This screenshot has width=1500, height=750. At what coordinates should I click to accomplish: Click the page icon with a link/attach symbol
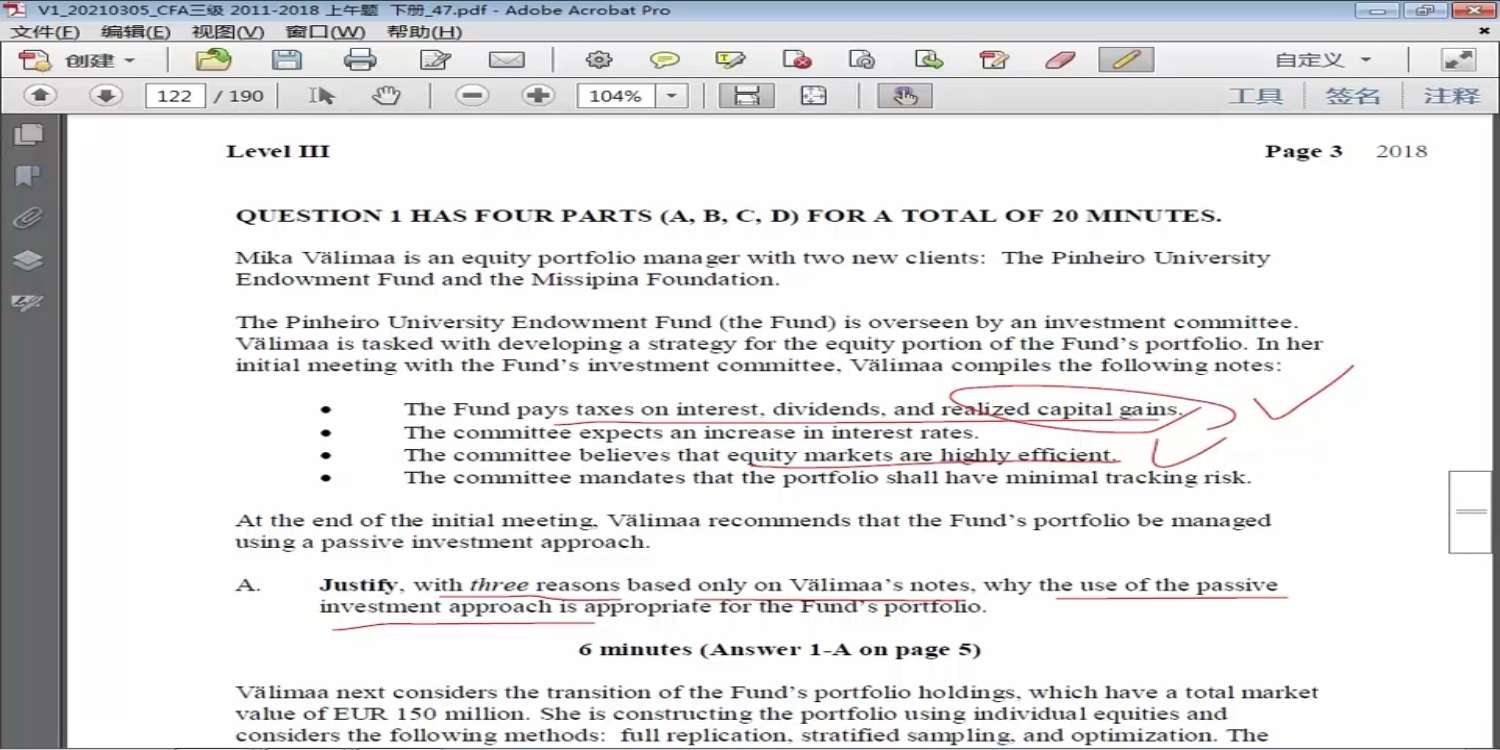(x=862, y=60)
